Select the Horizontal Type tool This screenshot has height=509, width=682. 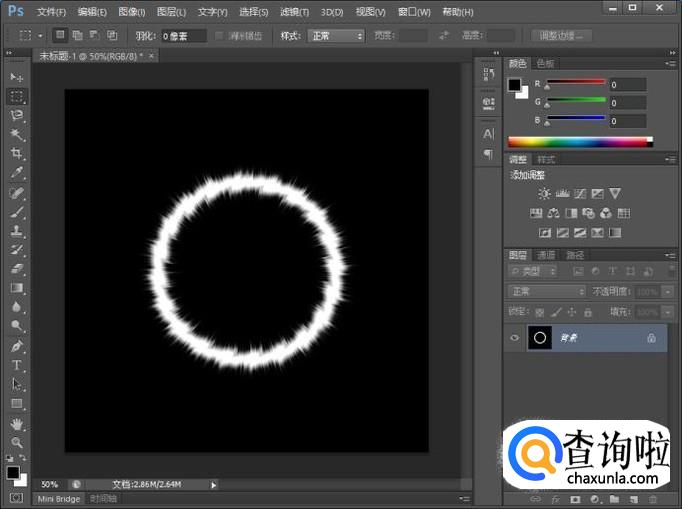tap(17, 365)
